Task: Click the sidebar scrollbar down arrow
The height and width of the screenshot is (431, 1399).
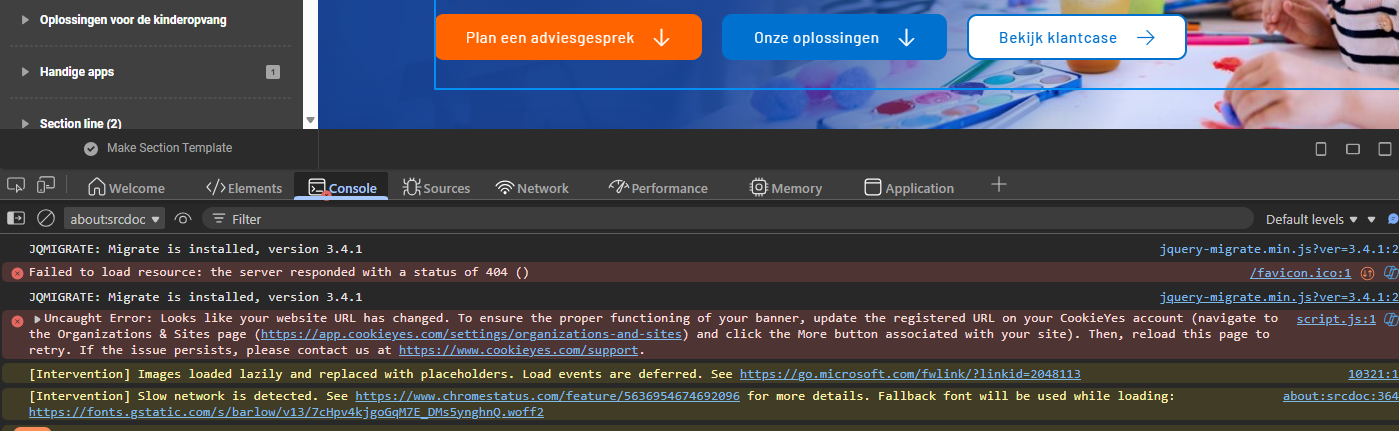Action: pos(309,121)
